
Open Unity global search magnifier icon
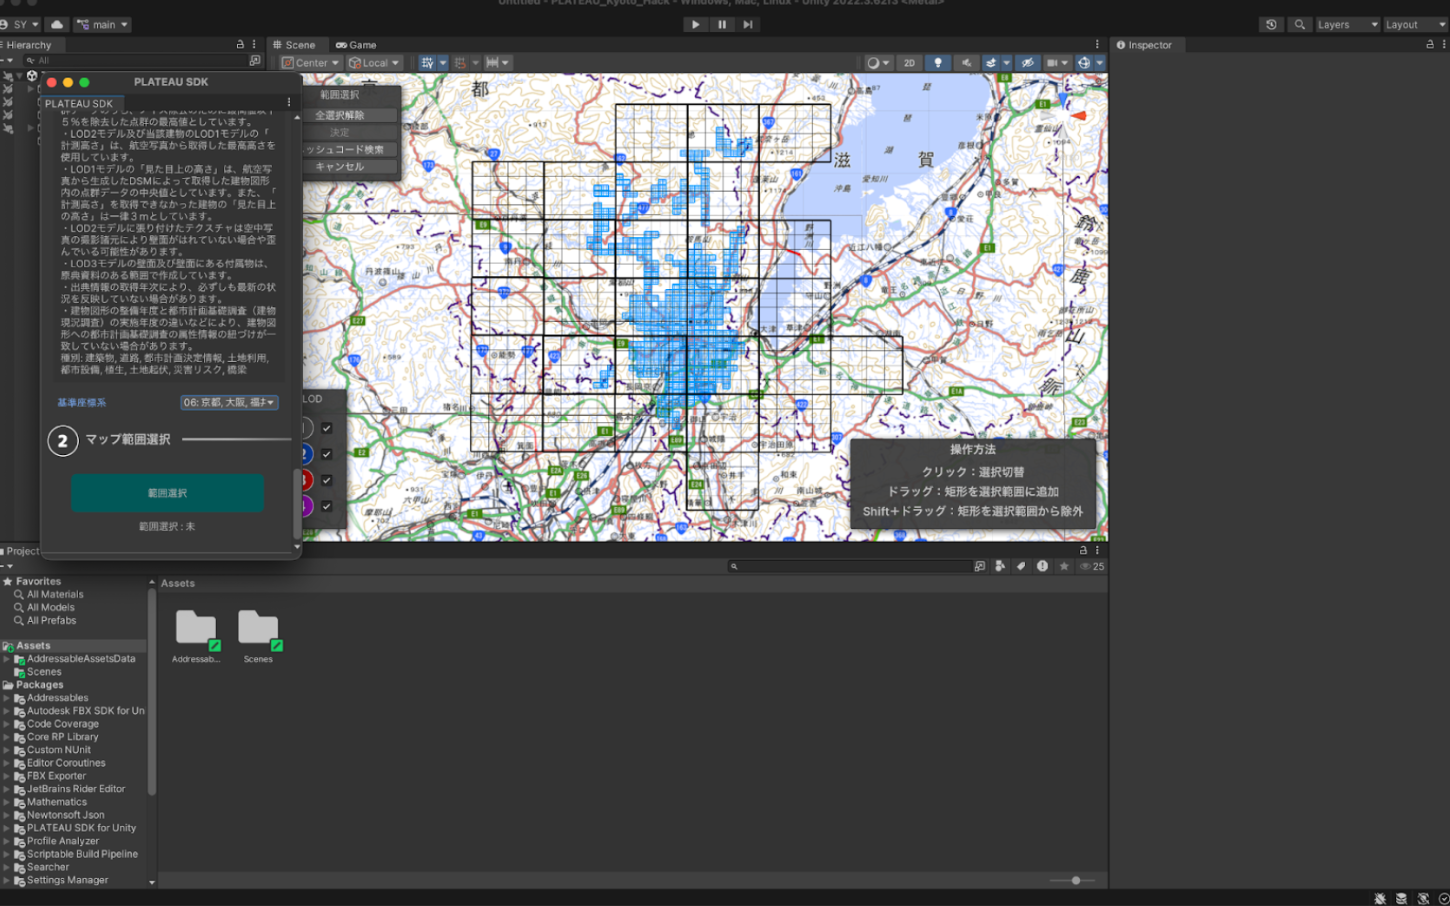tap(1299, 25)
